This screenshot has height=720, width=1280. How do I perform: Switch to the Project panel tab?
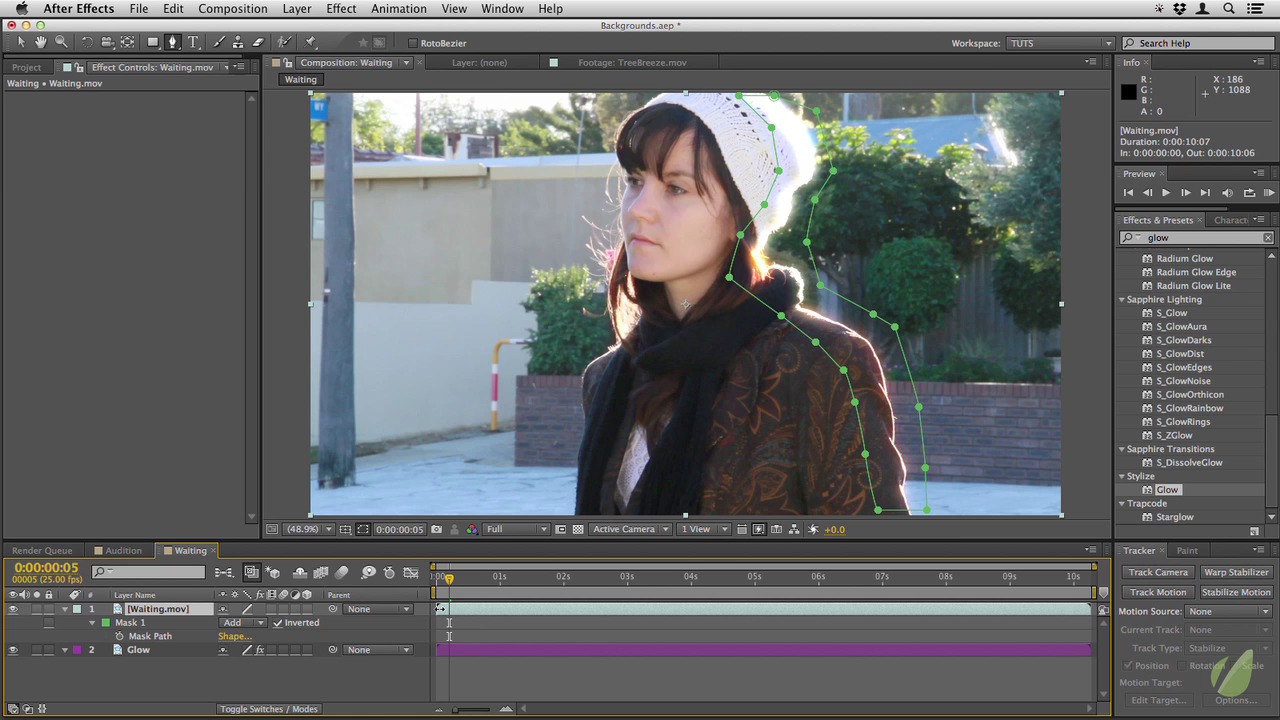[x=27, y=67]
